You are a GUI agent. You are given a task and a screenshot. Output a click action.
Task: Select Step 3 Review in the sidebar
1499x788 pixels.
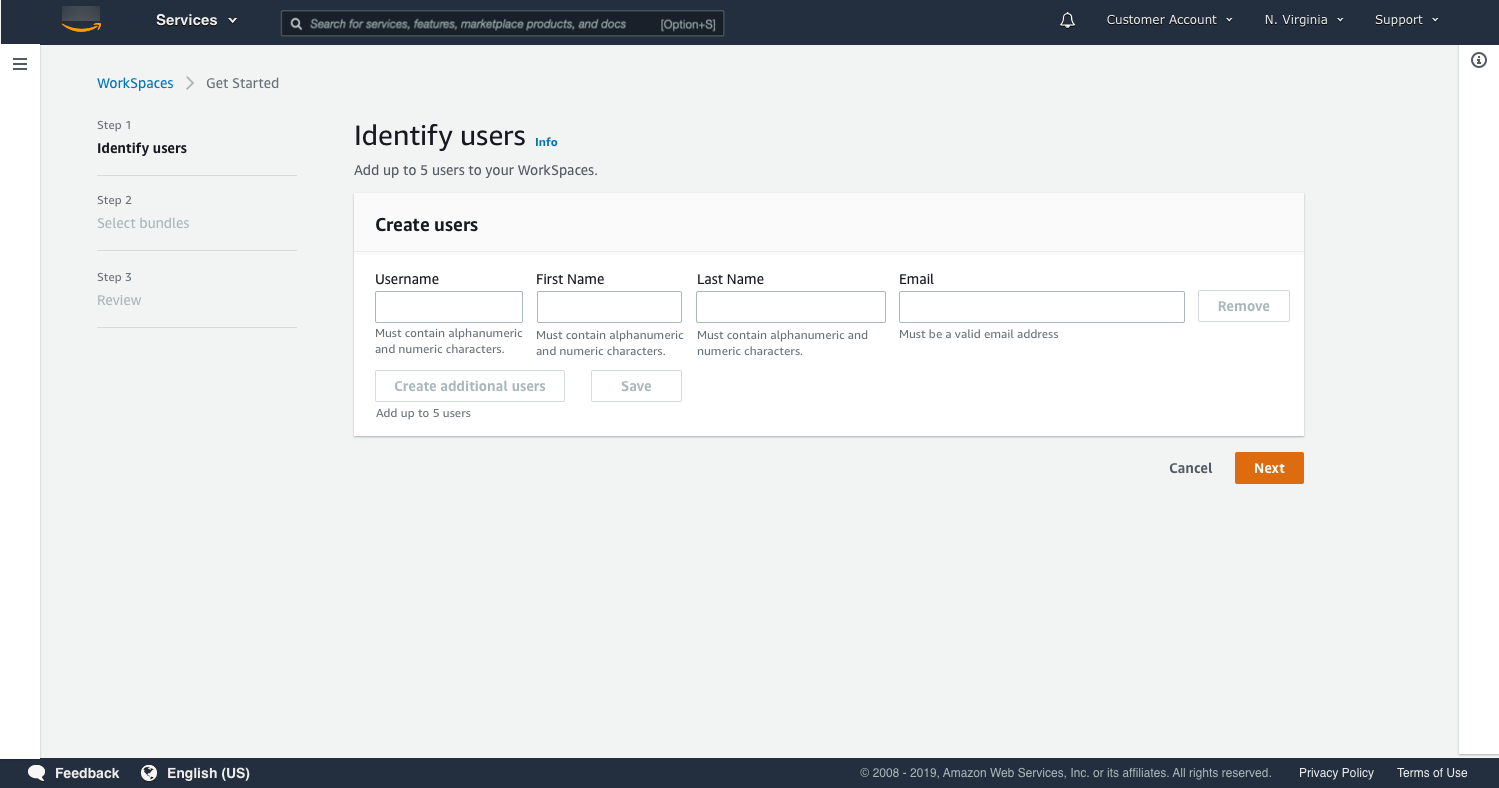point(119,299)
